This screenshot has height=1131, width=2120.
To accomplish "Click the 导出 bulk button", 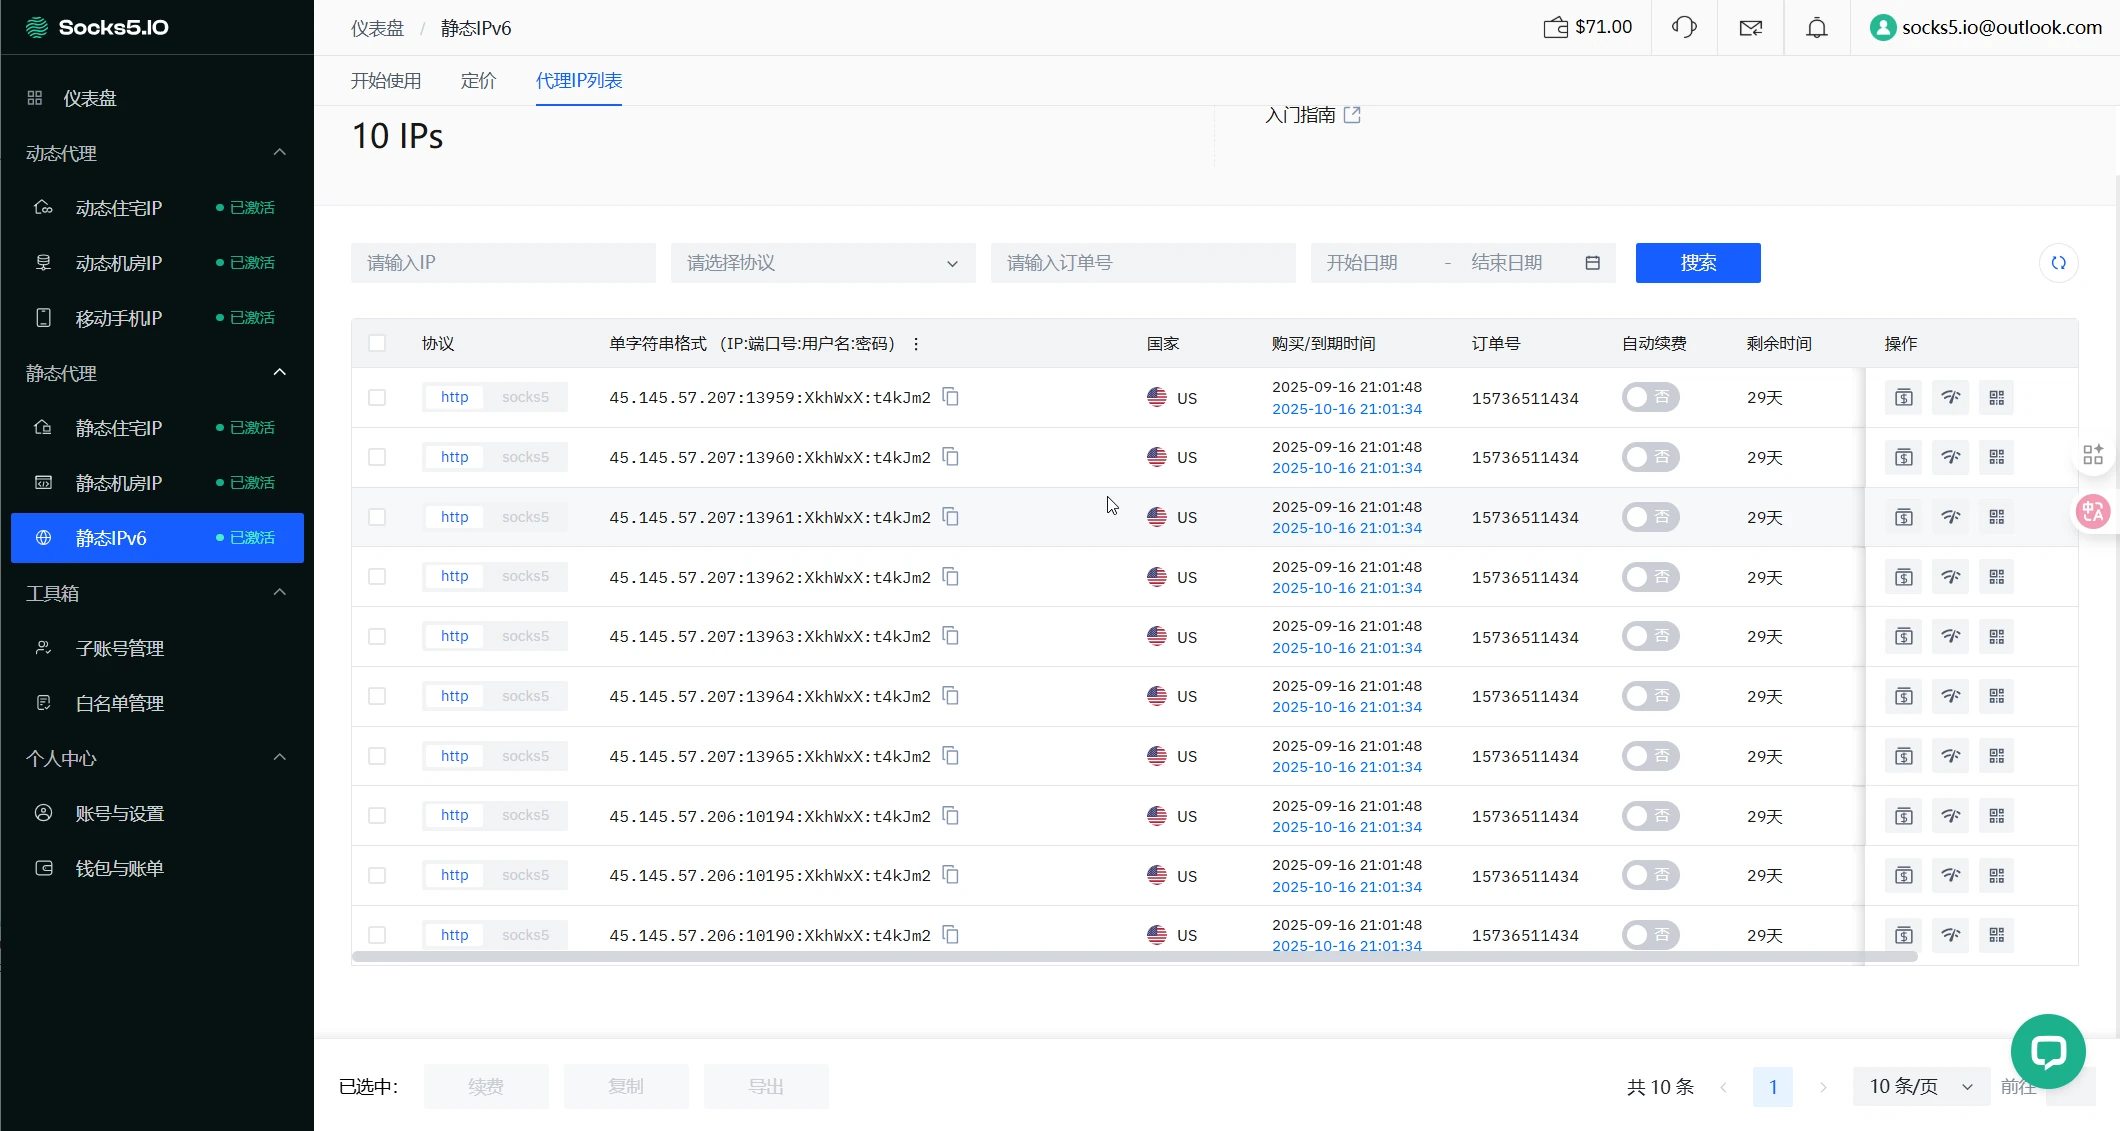I will [x=766, y=1087].
